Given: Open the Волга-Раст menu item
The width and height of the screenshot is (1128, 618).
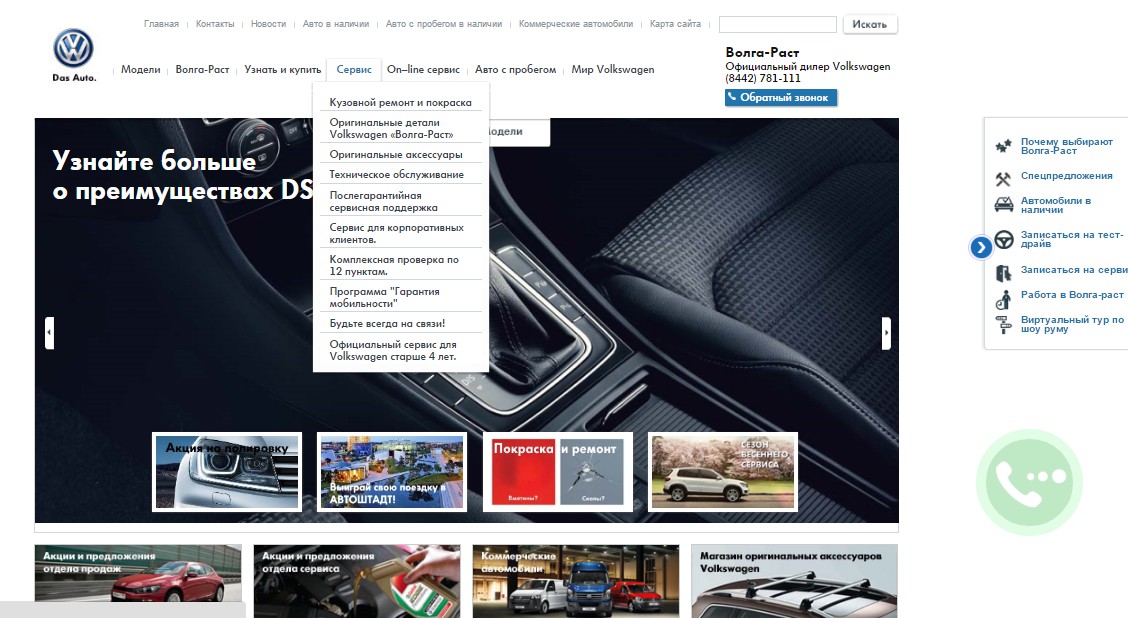Looking at the screenshot, I should (x=202, y=70).
